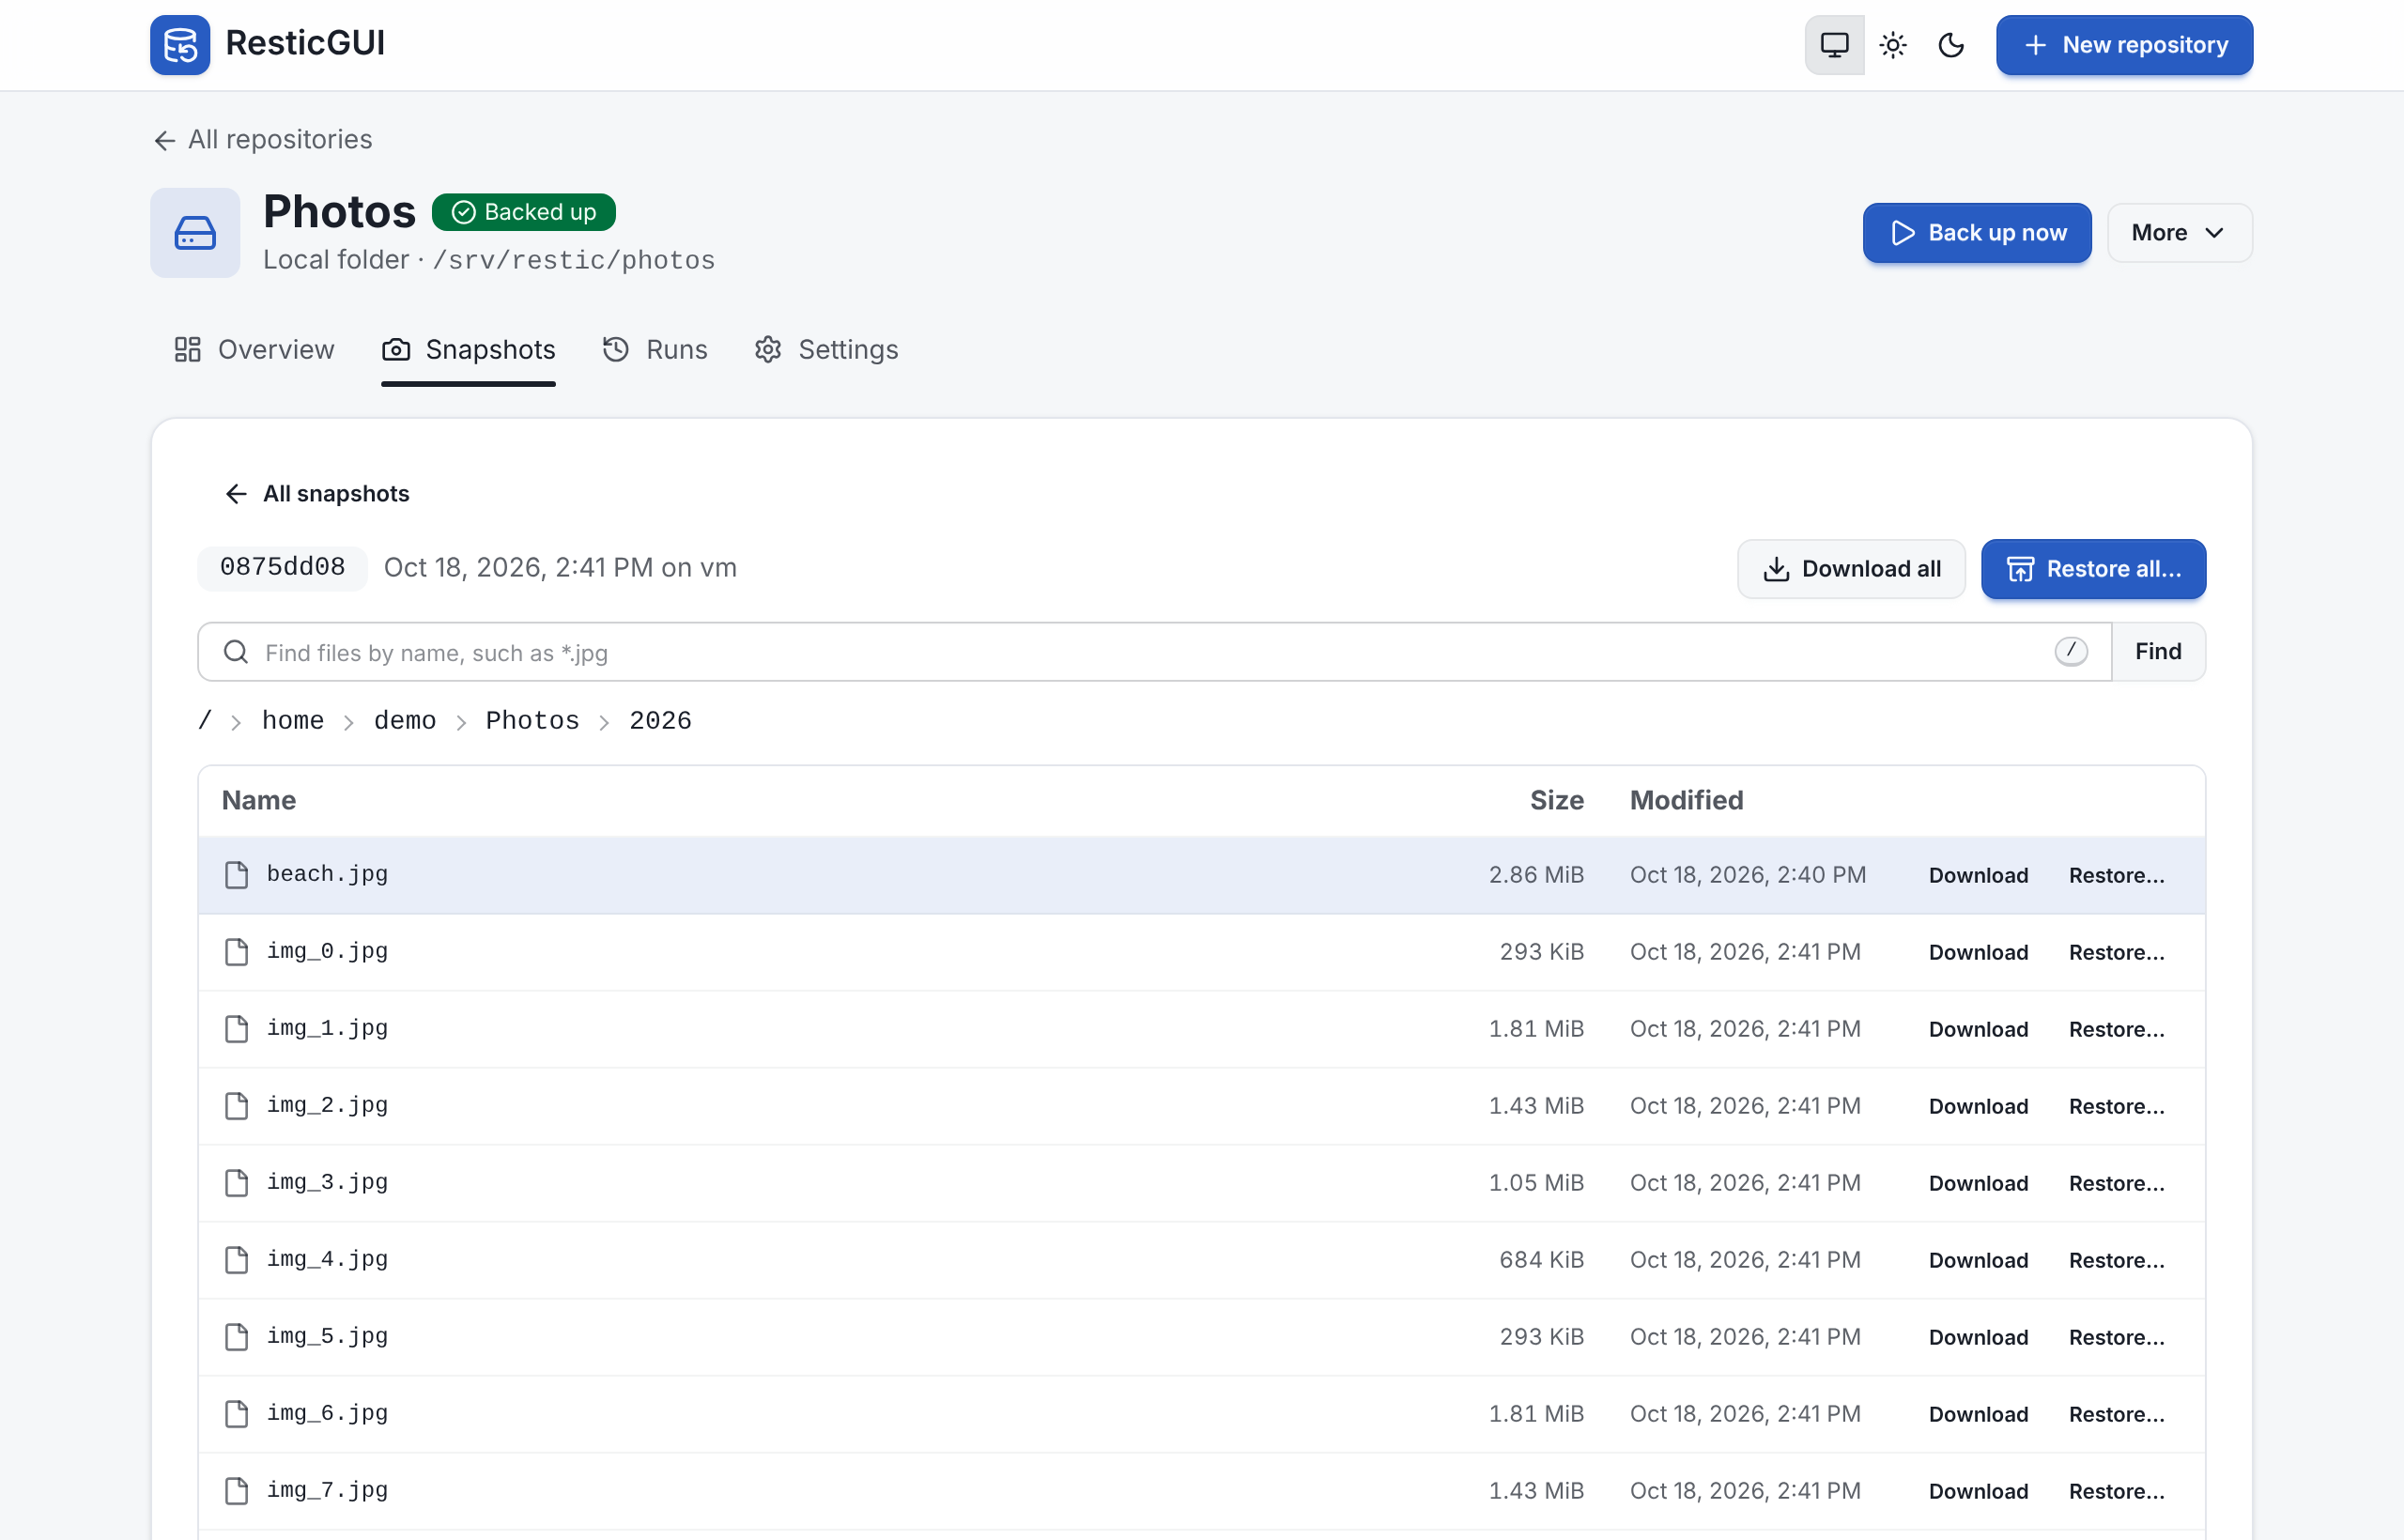Navigate to root slash breadcrumb
Viewport: 2404px width, 1540px height.
(x=205, y=721)
